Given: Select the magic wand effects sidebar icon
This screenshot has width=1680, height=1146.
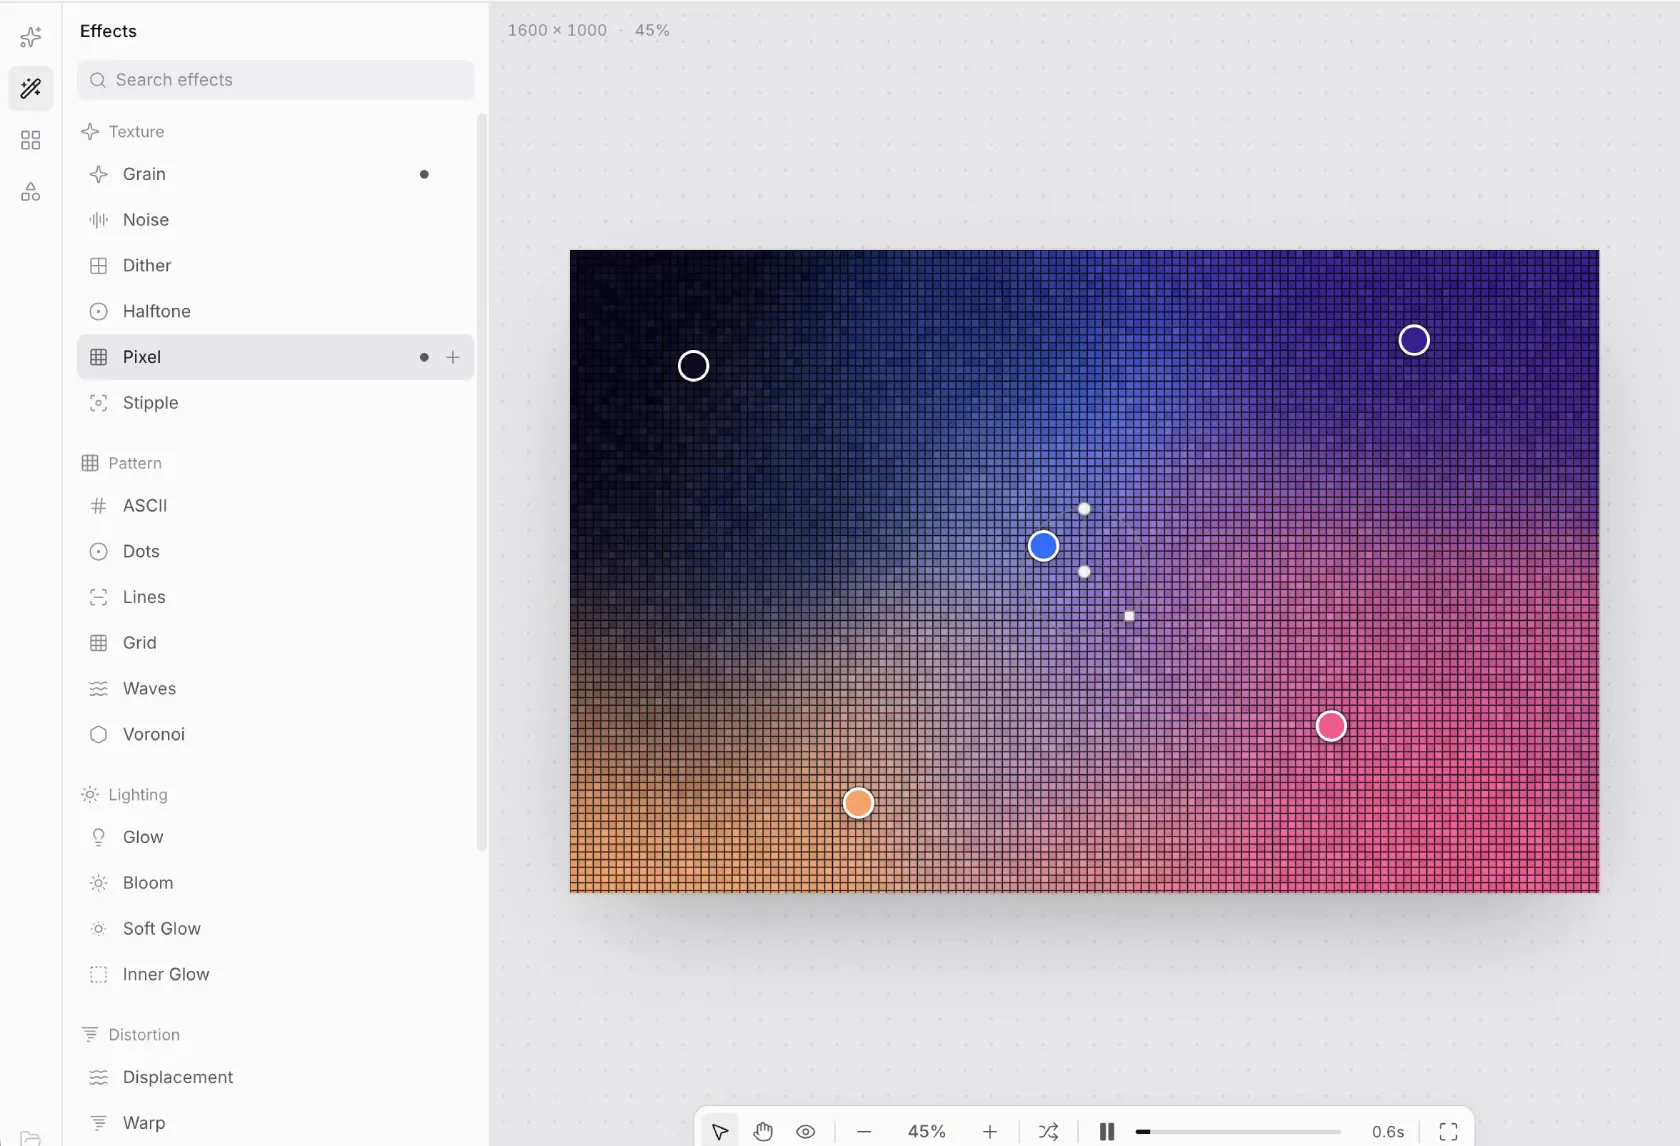Looking at the screenshot, I should tap(31, 89).
